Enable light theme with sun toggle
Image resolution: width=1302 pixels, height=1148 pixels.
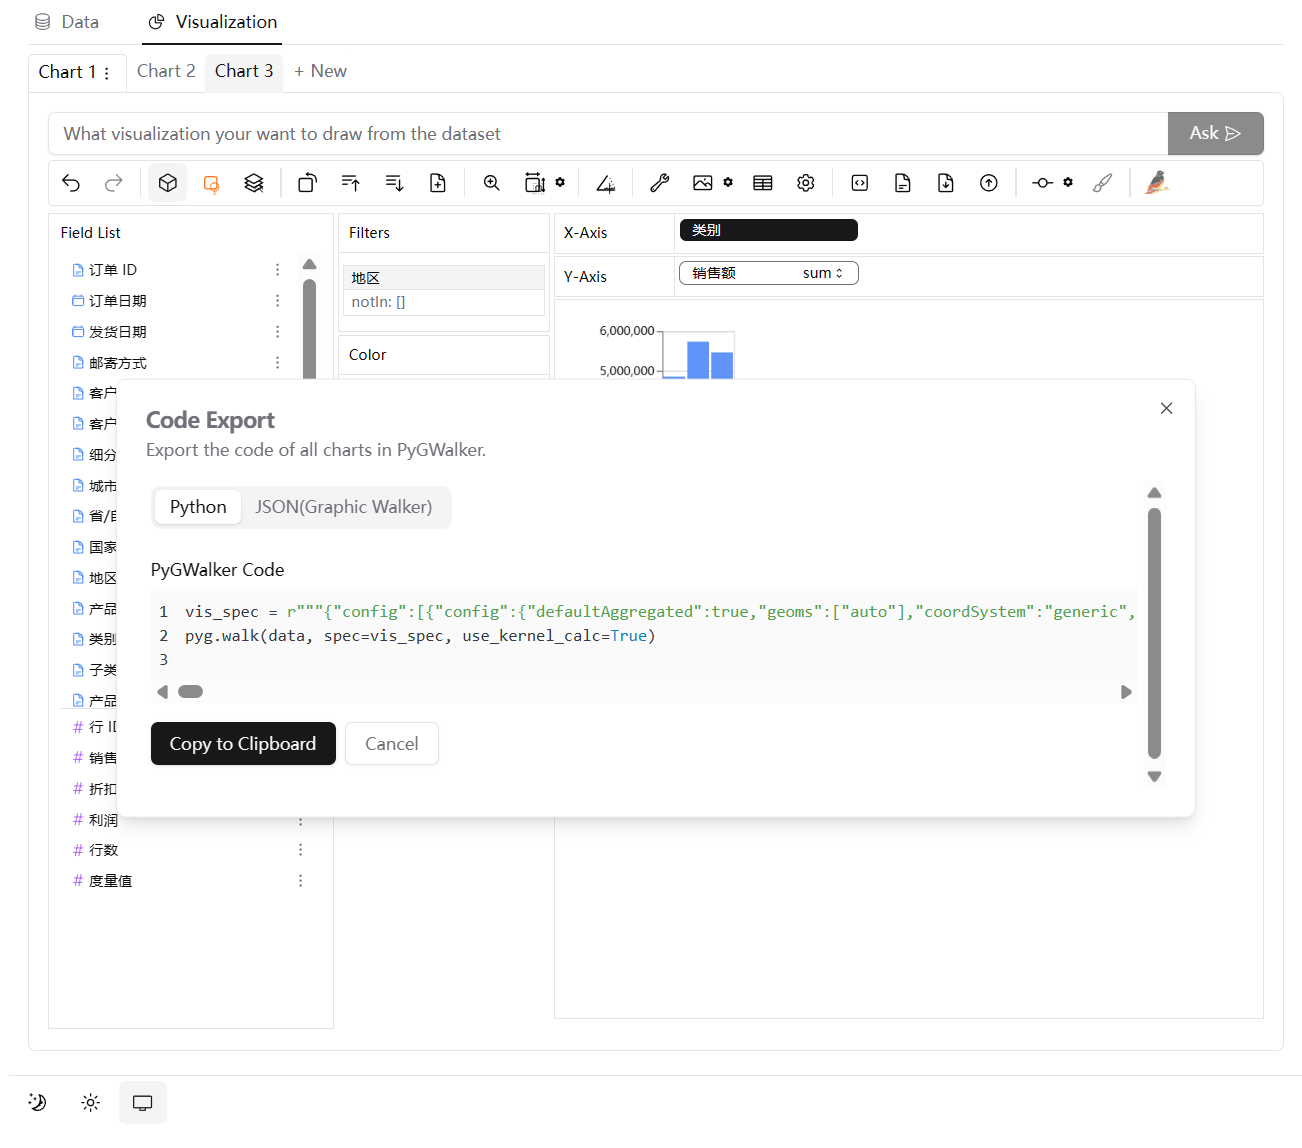pyautogui.click(x=90, y=1102)
